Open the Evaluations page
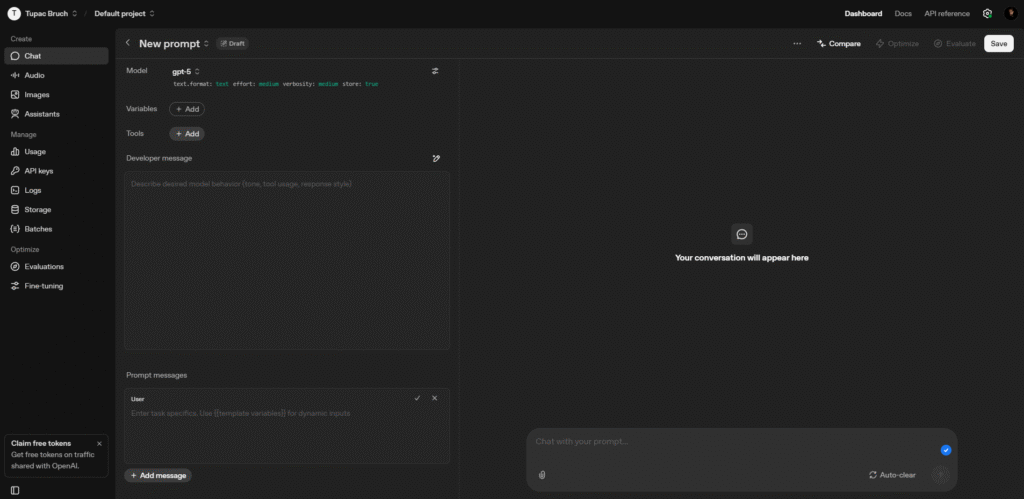Screen dimensions: 1024x499 (56, 266)
